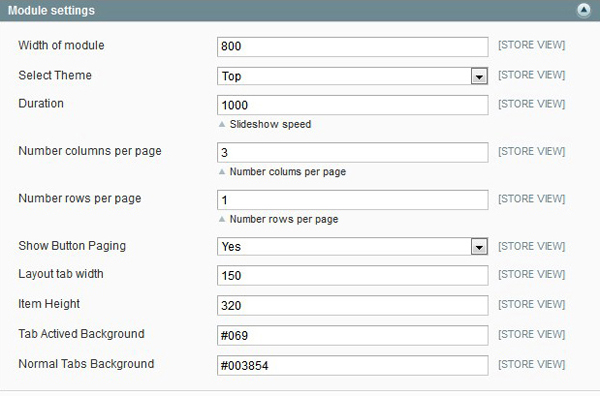
Task: Click the Show Button Paging label
Action: [72, 246]
